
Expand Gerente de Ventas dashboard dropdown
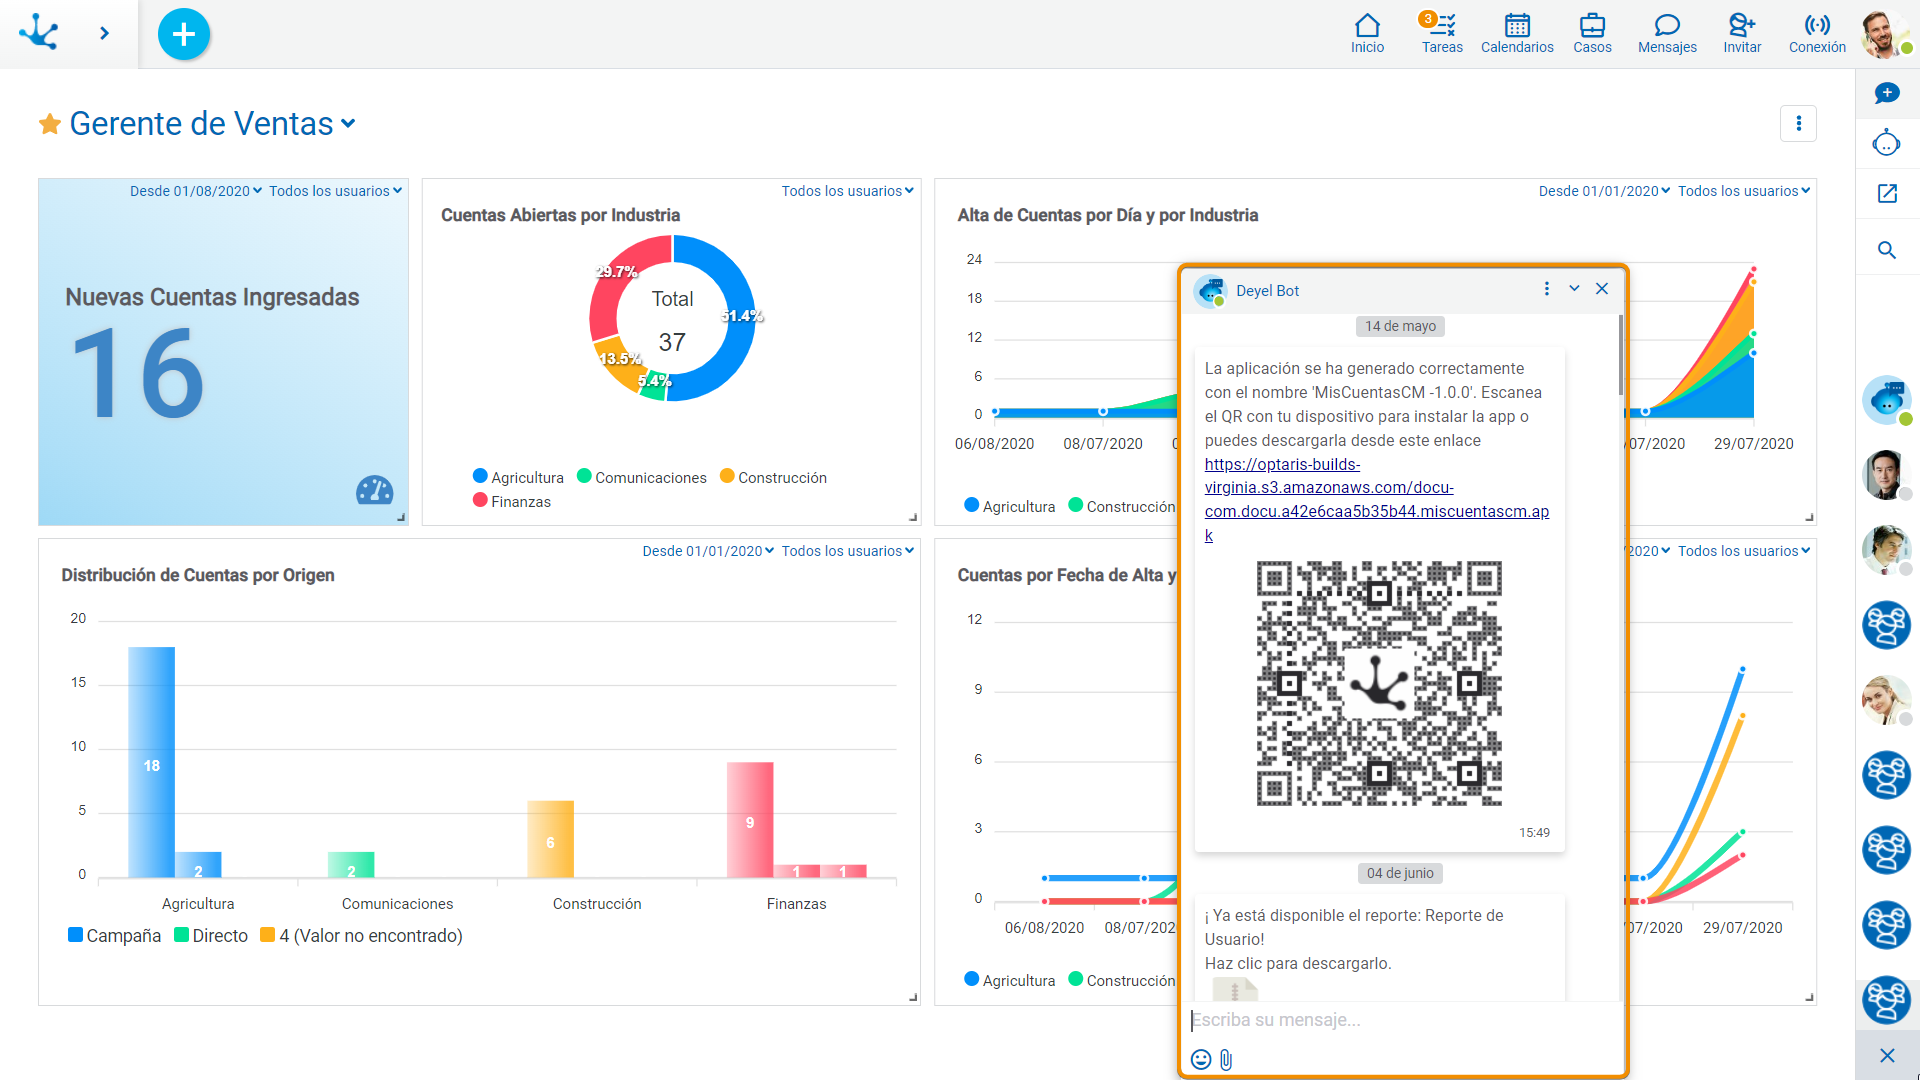point(348,124)
